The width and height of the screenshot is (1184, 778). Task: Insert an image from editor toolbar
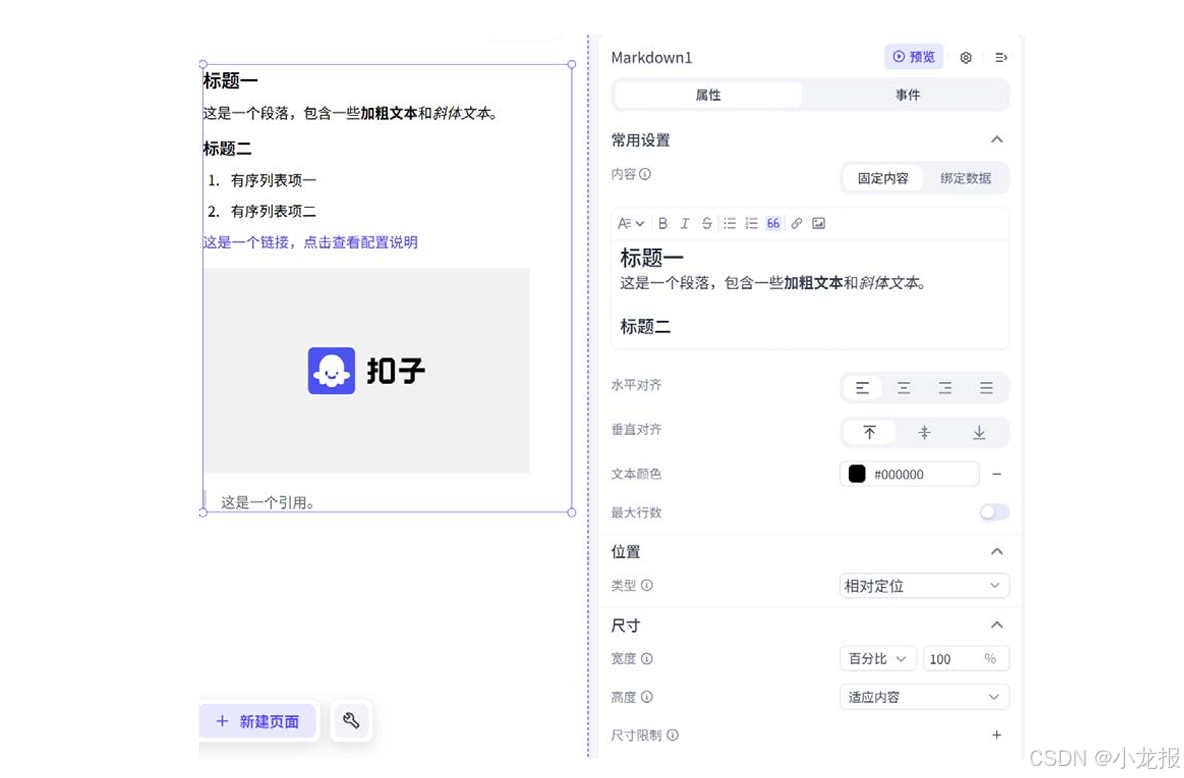819,224
